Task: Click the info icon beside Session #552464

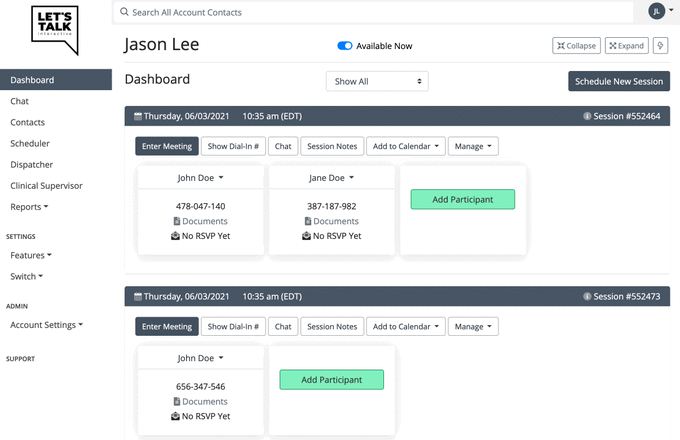Action: tap(587, 116)
